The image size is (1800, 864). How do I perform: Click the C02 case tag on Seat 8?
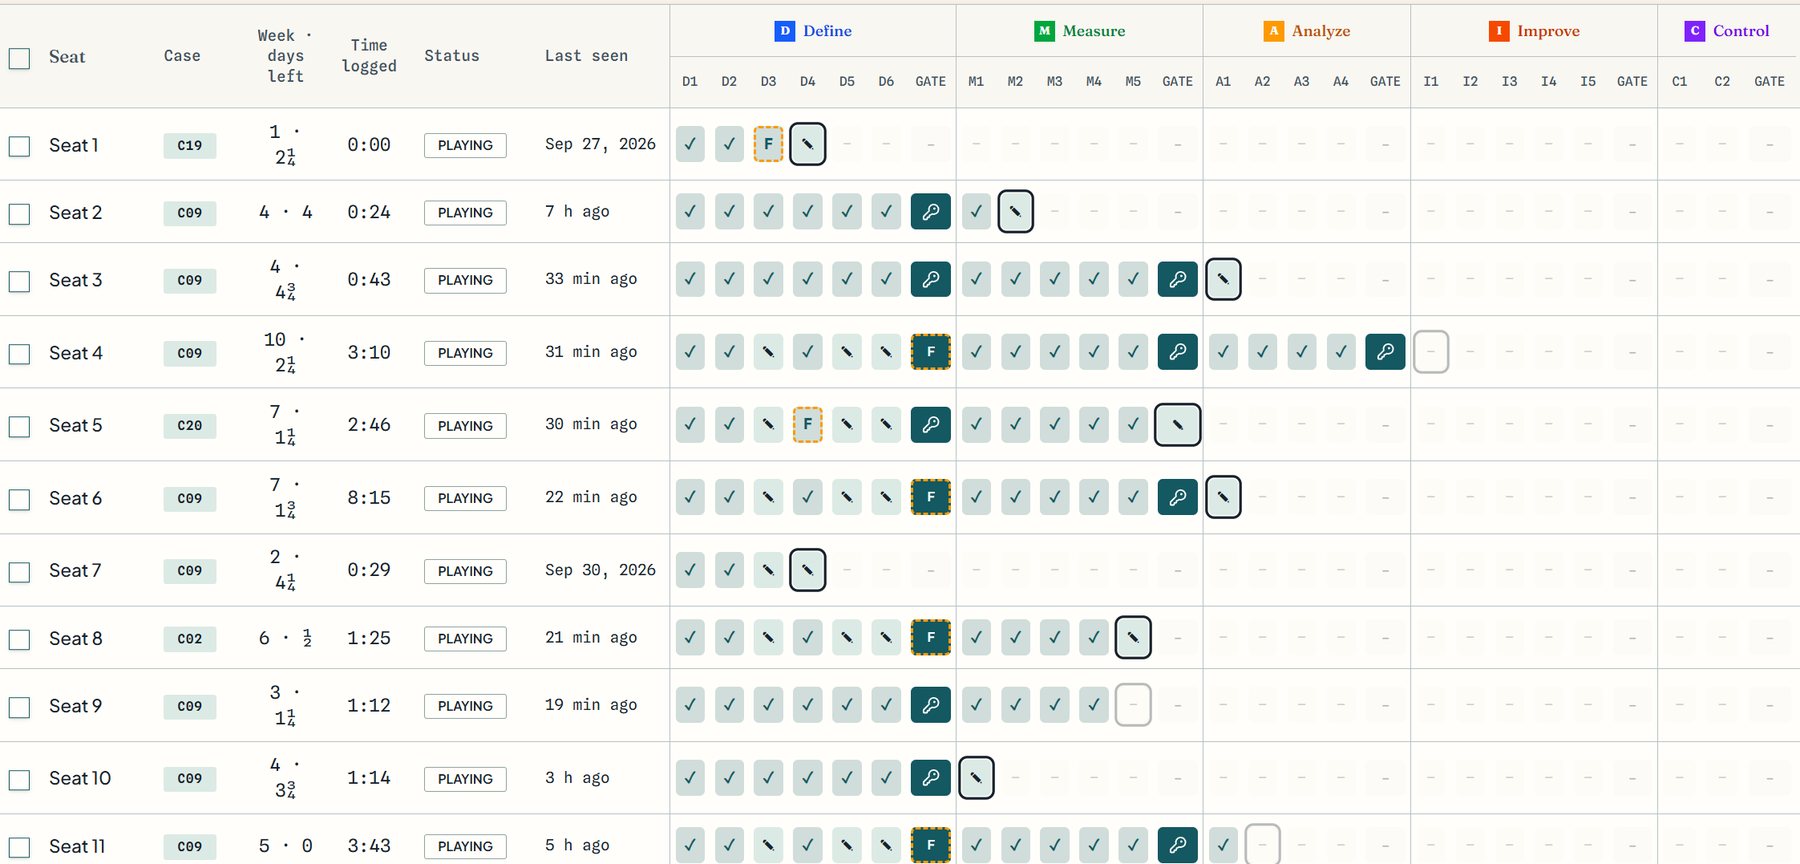[190, 638]
